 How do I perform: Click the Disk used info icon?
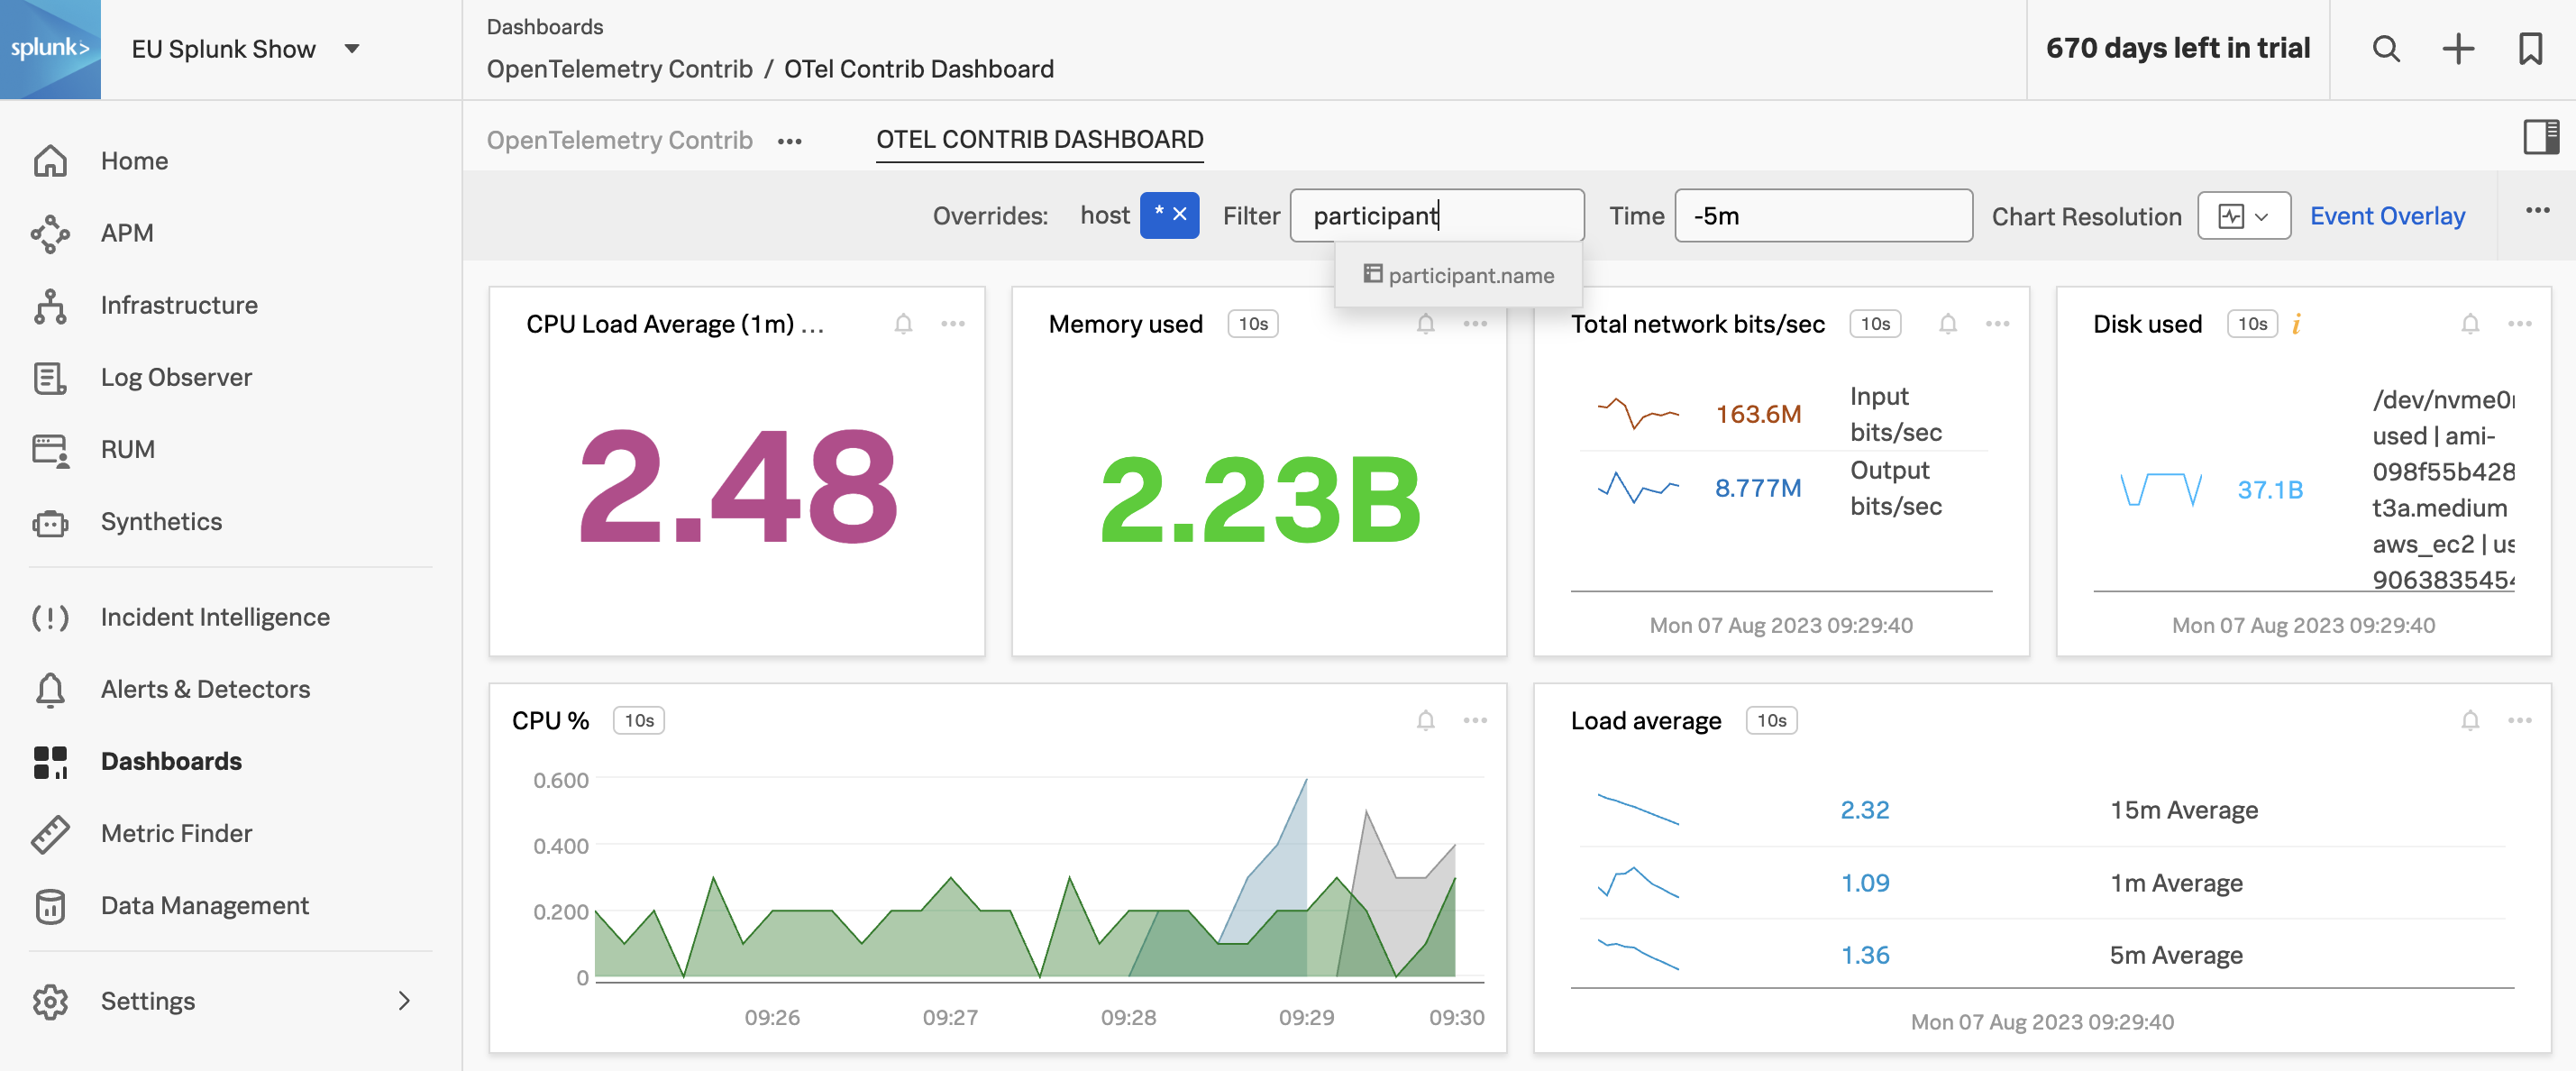2296,324
